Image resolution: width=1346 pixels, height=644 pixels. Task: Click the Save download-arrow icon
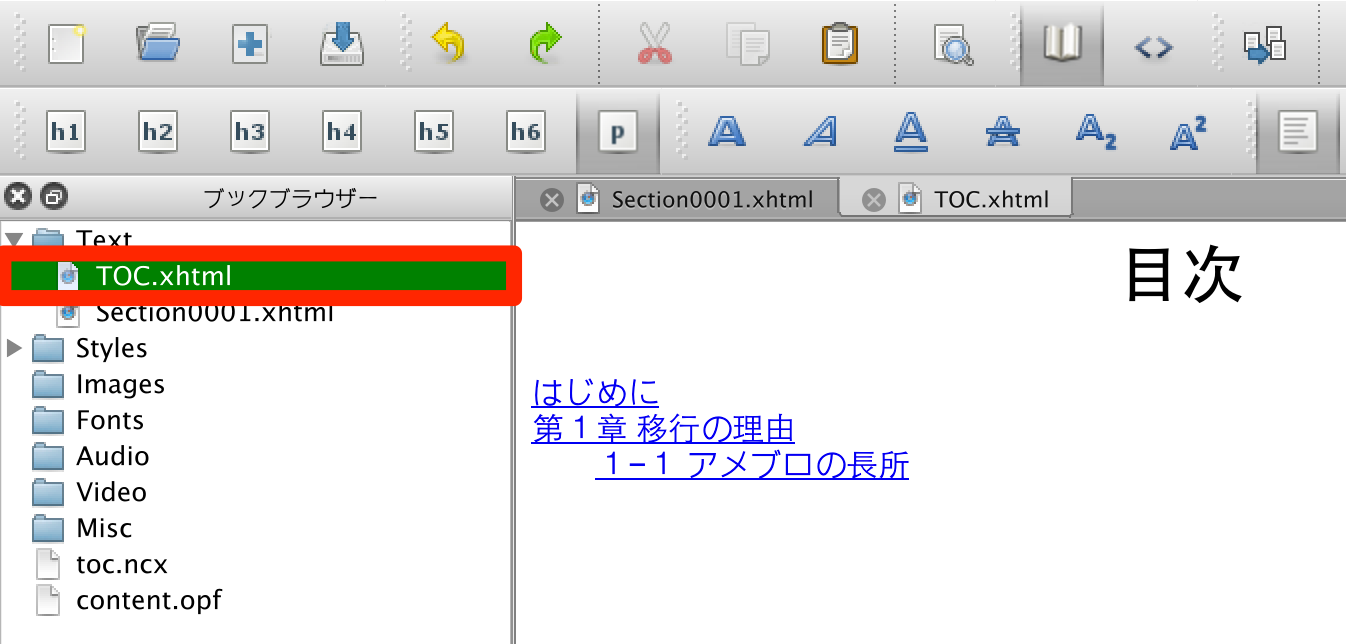click(342, 45)
